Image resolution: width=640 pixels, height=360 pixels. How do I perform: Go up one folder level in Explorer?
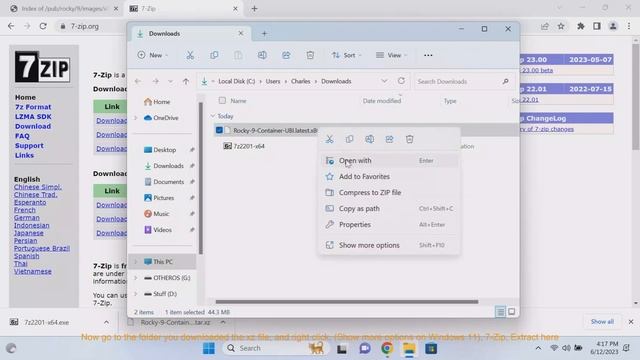click(186, 81)
